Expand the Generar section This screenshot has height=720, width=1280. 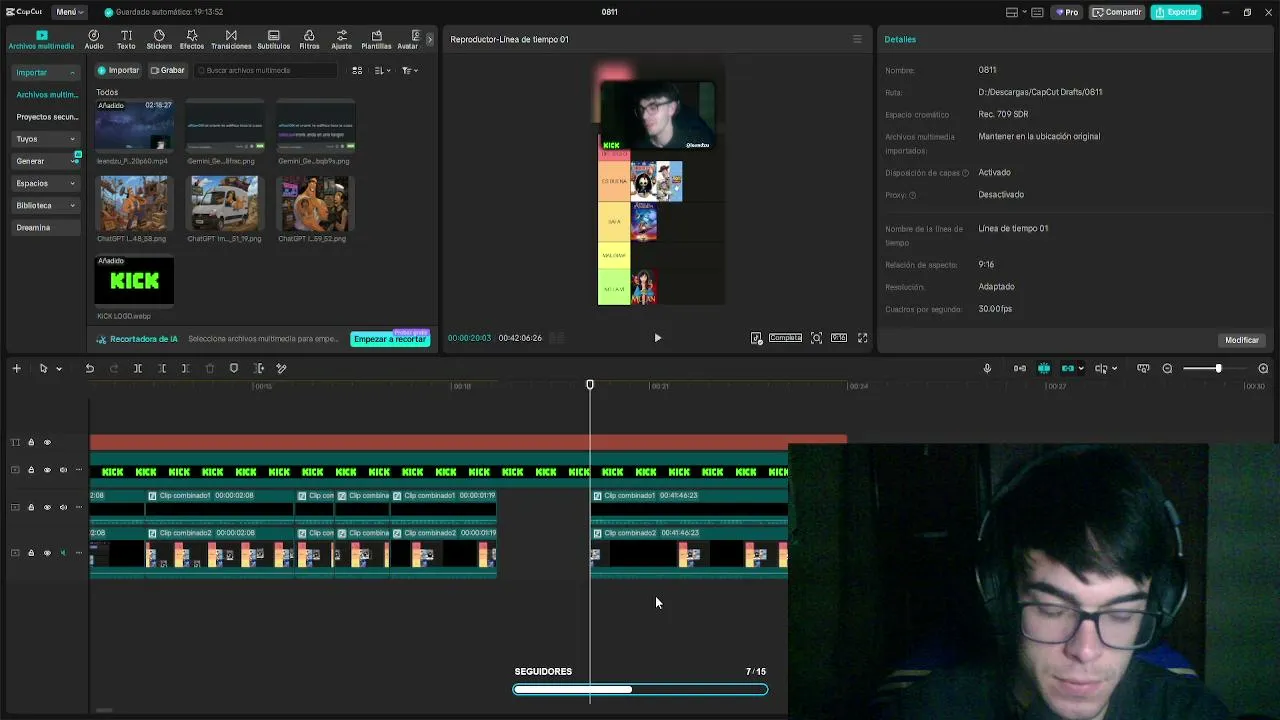46,161
